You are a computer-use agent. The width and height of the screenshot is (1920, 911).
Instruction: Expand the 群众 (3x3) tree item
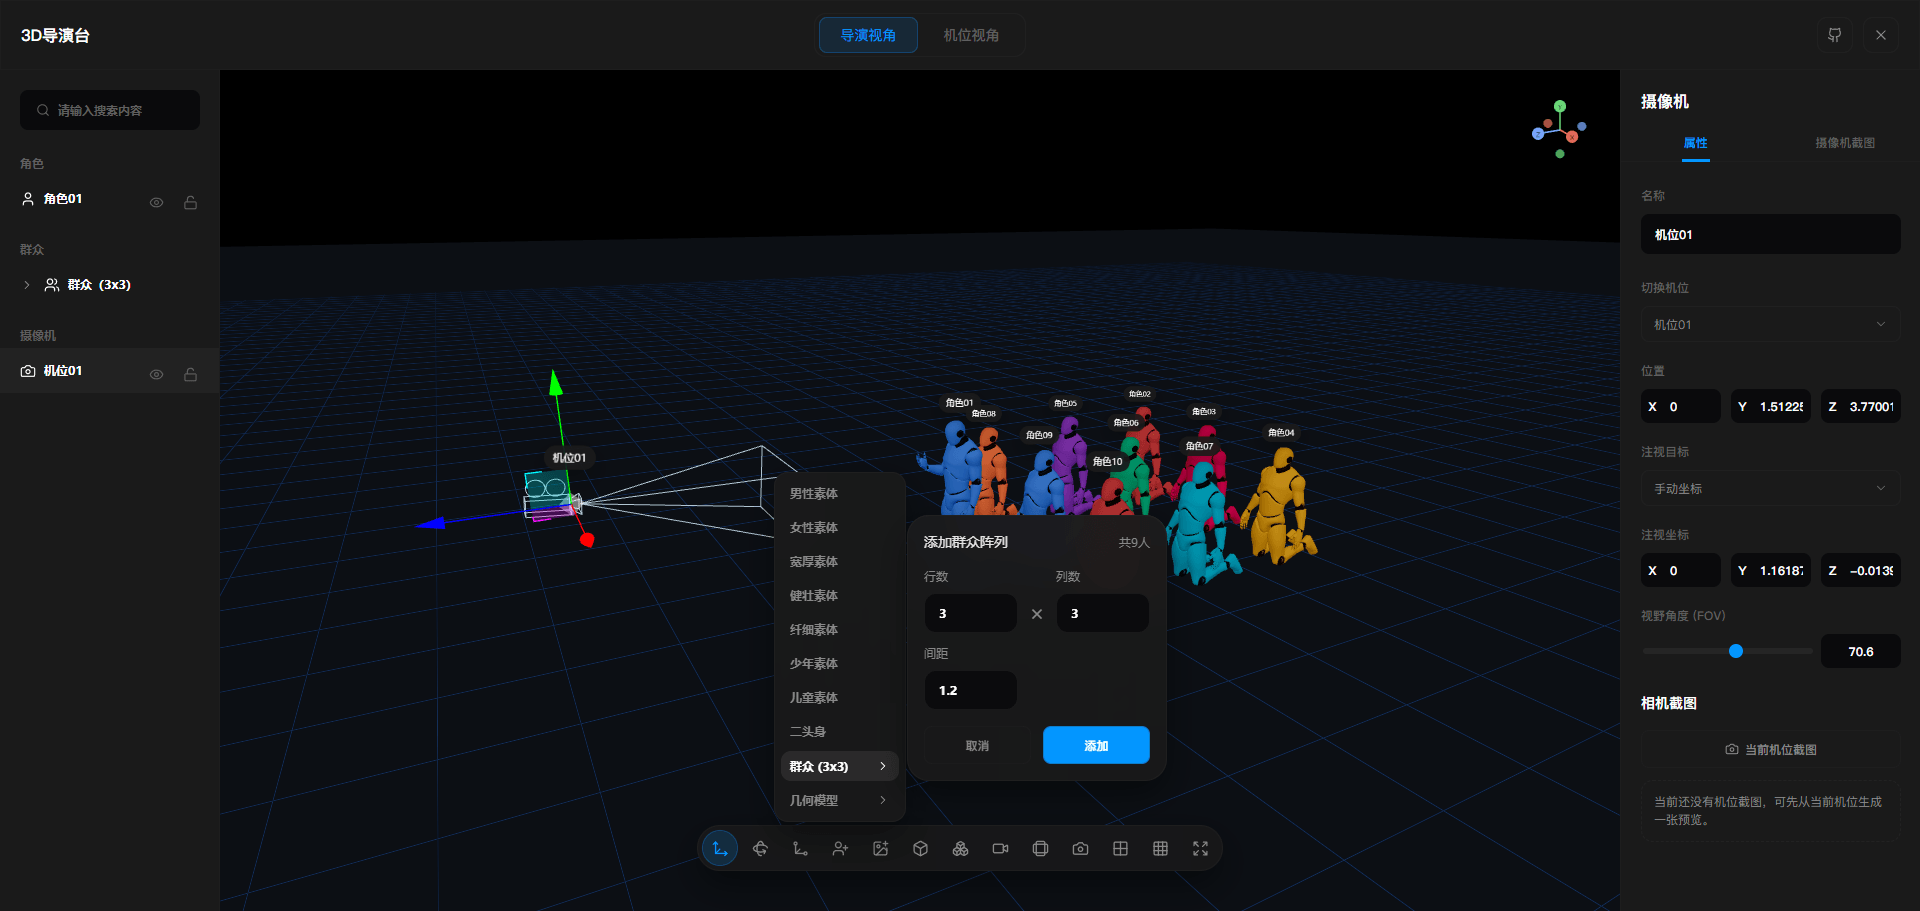(27, 285)
